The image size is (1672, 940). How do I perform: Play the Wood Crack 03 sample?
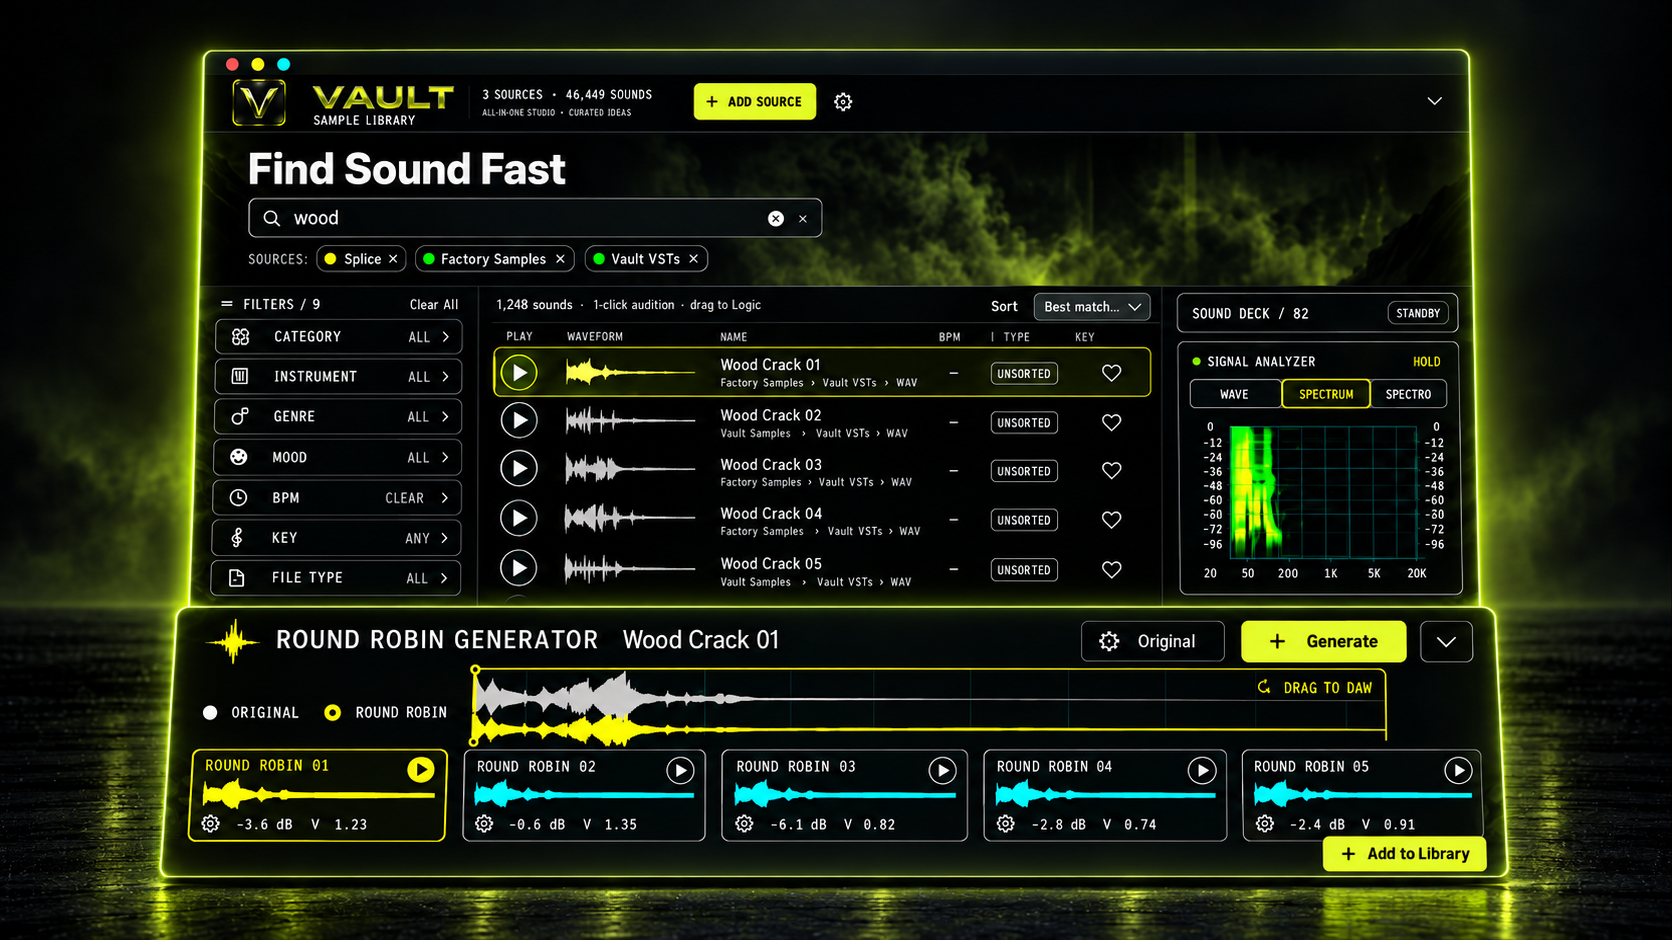pos(519,469)
